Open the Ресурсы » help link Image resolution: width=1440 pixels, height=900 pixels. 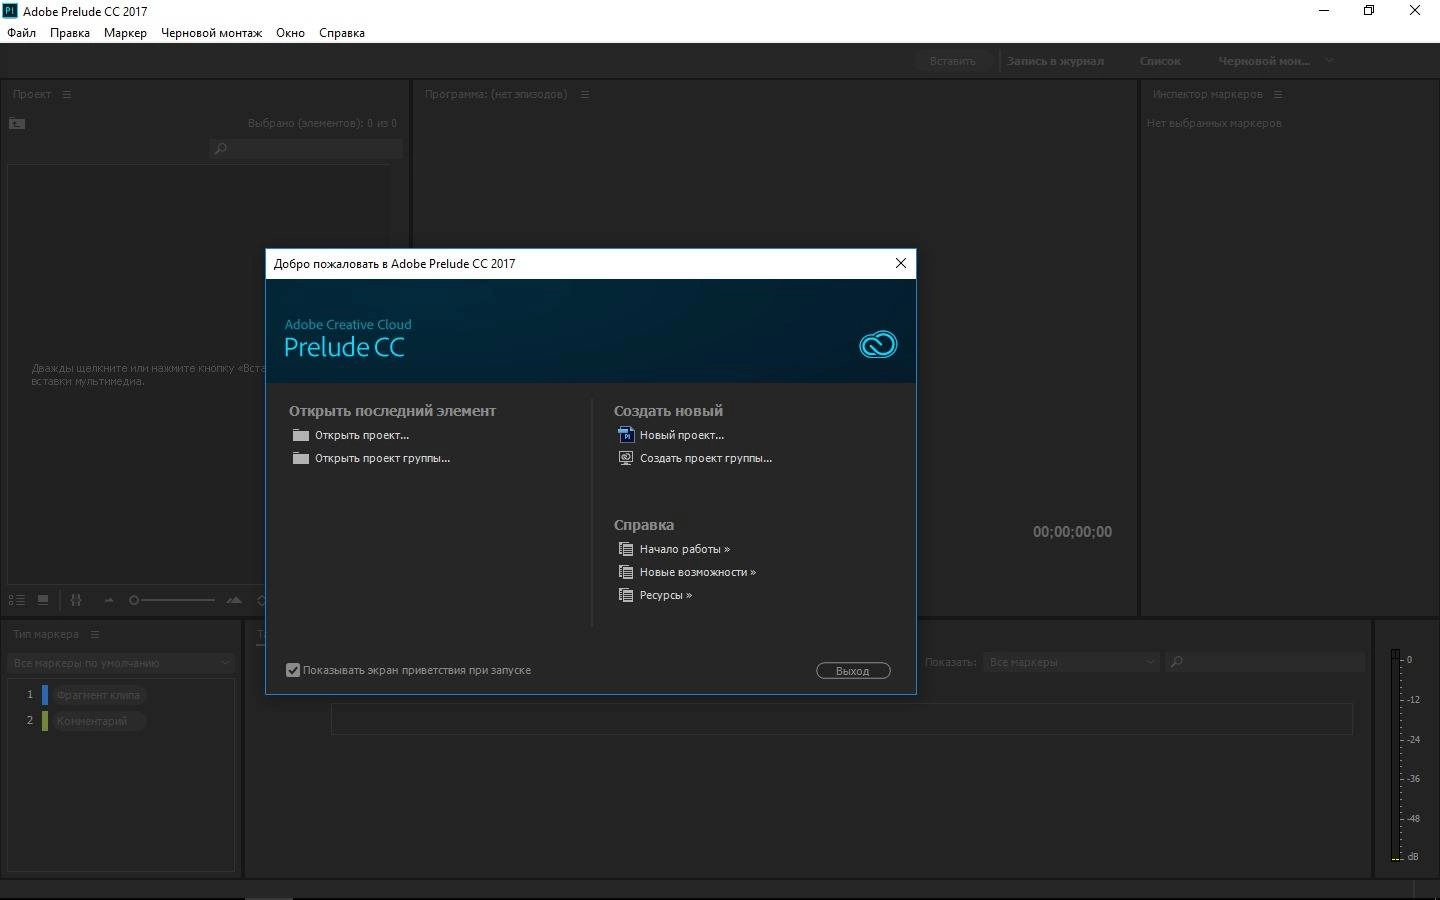666,595
